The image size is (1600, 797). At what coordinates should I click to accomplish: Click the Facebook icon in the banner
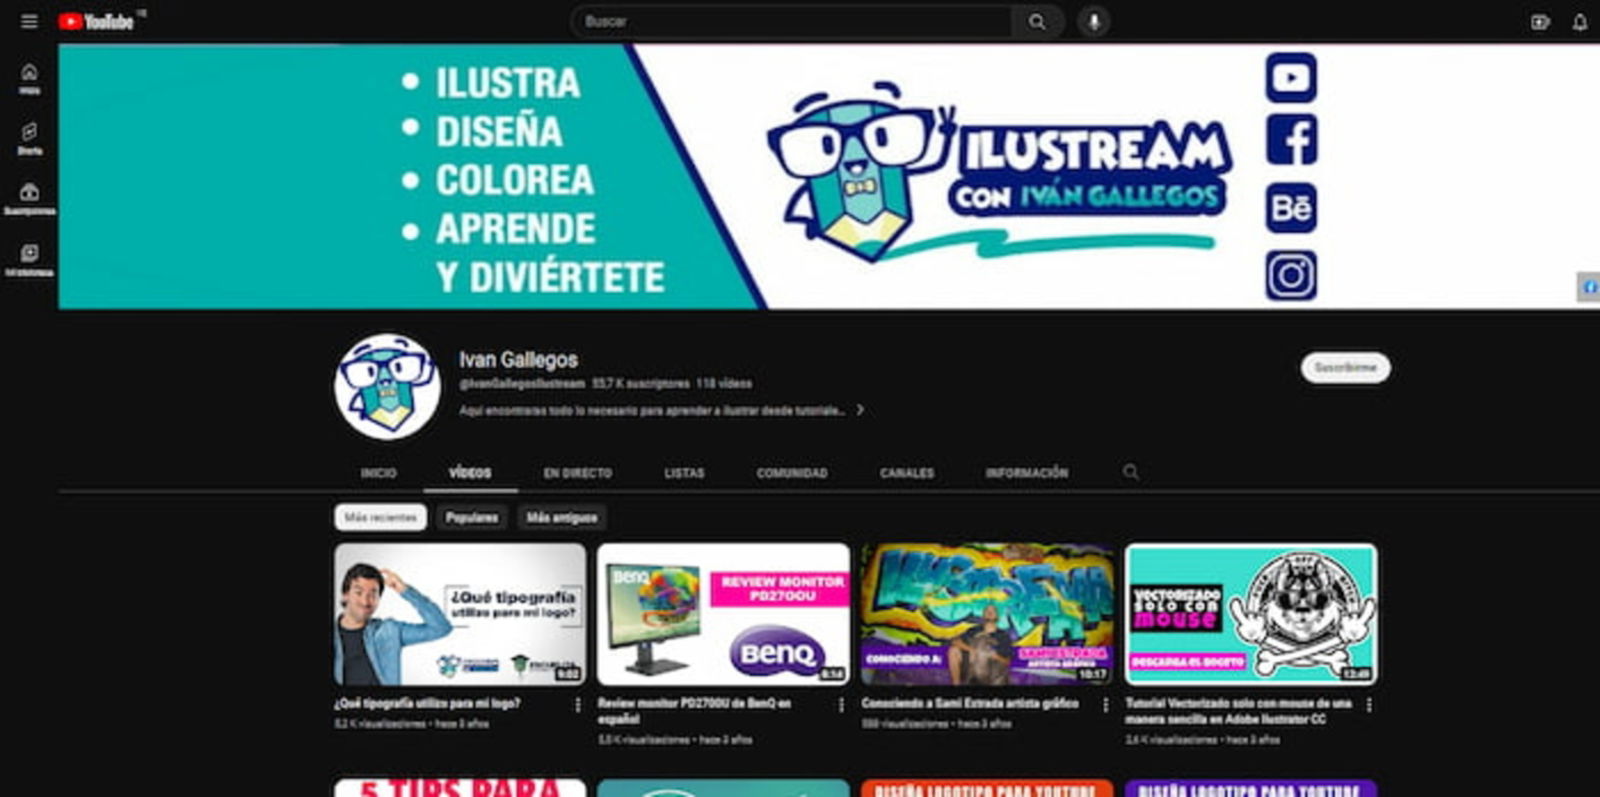tap(1291, 140)
